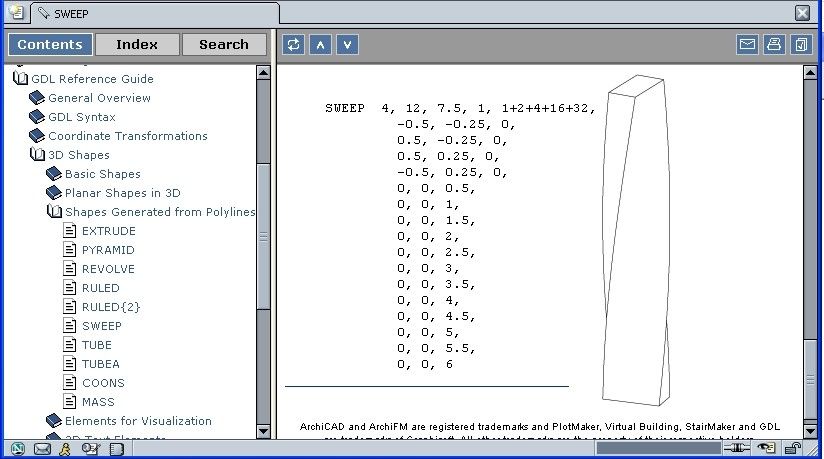
Task: Expand Planar Shapes in 3D book icon
Action: (x=54, y=192)
